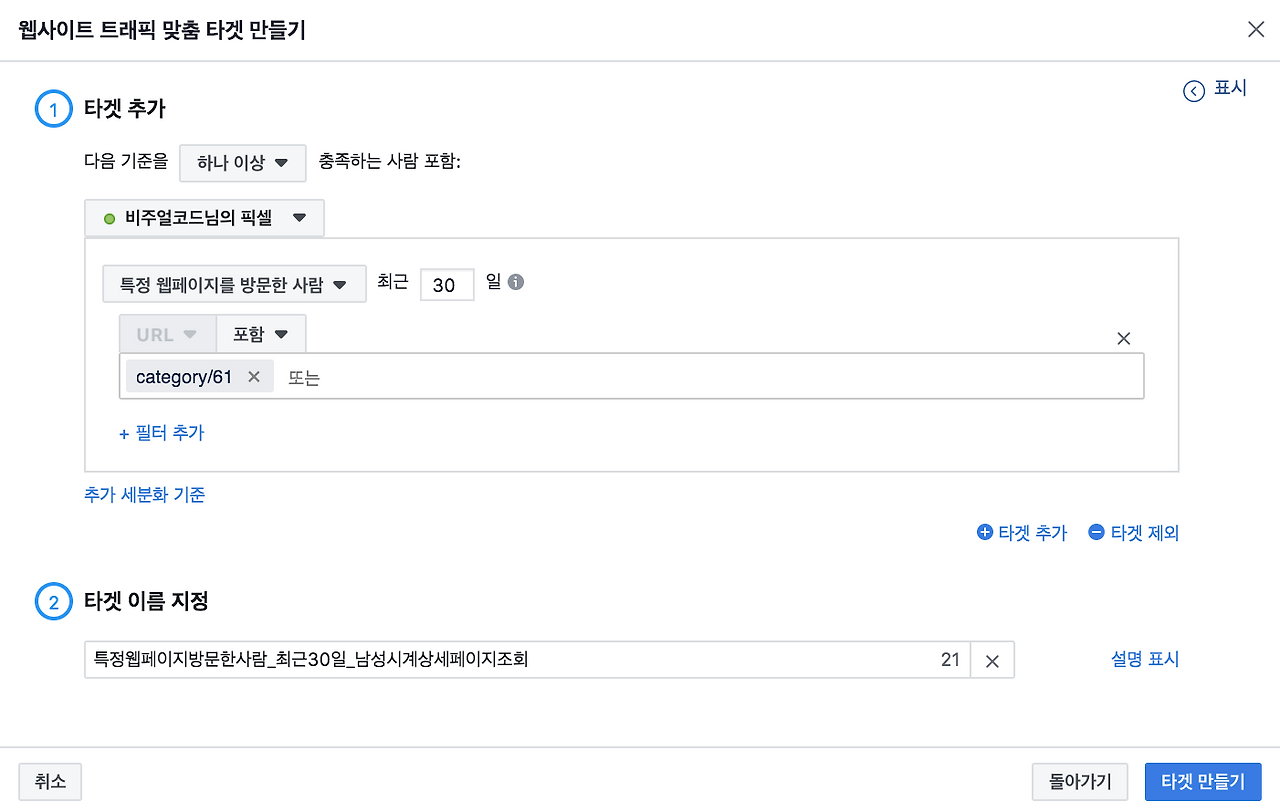Viewport: 1280px width, 812px height.
Task: Click the 취소 button
Action: 50,782
